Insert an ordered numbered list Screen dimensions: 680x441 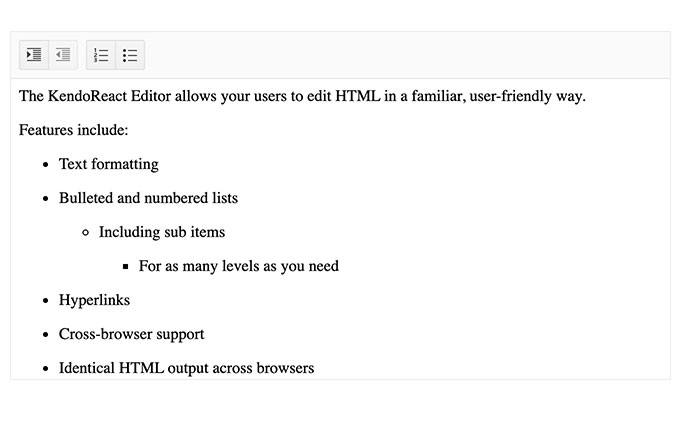[x=101, y=55]
